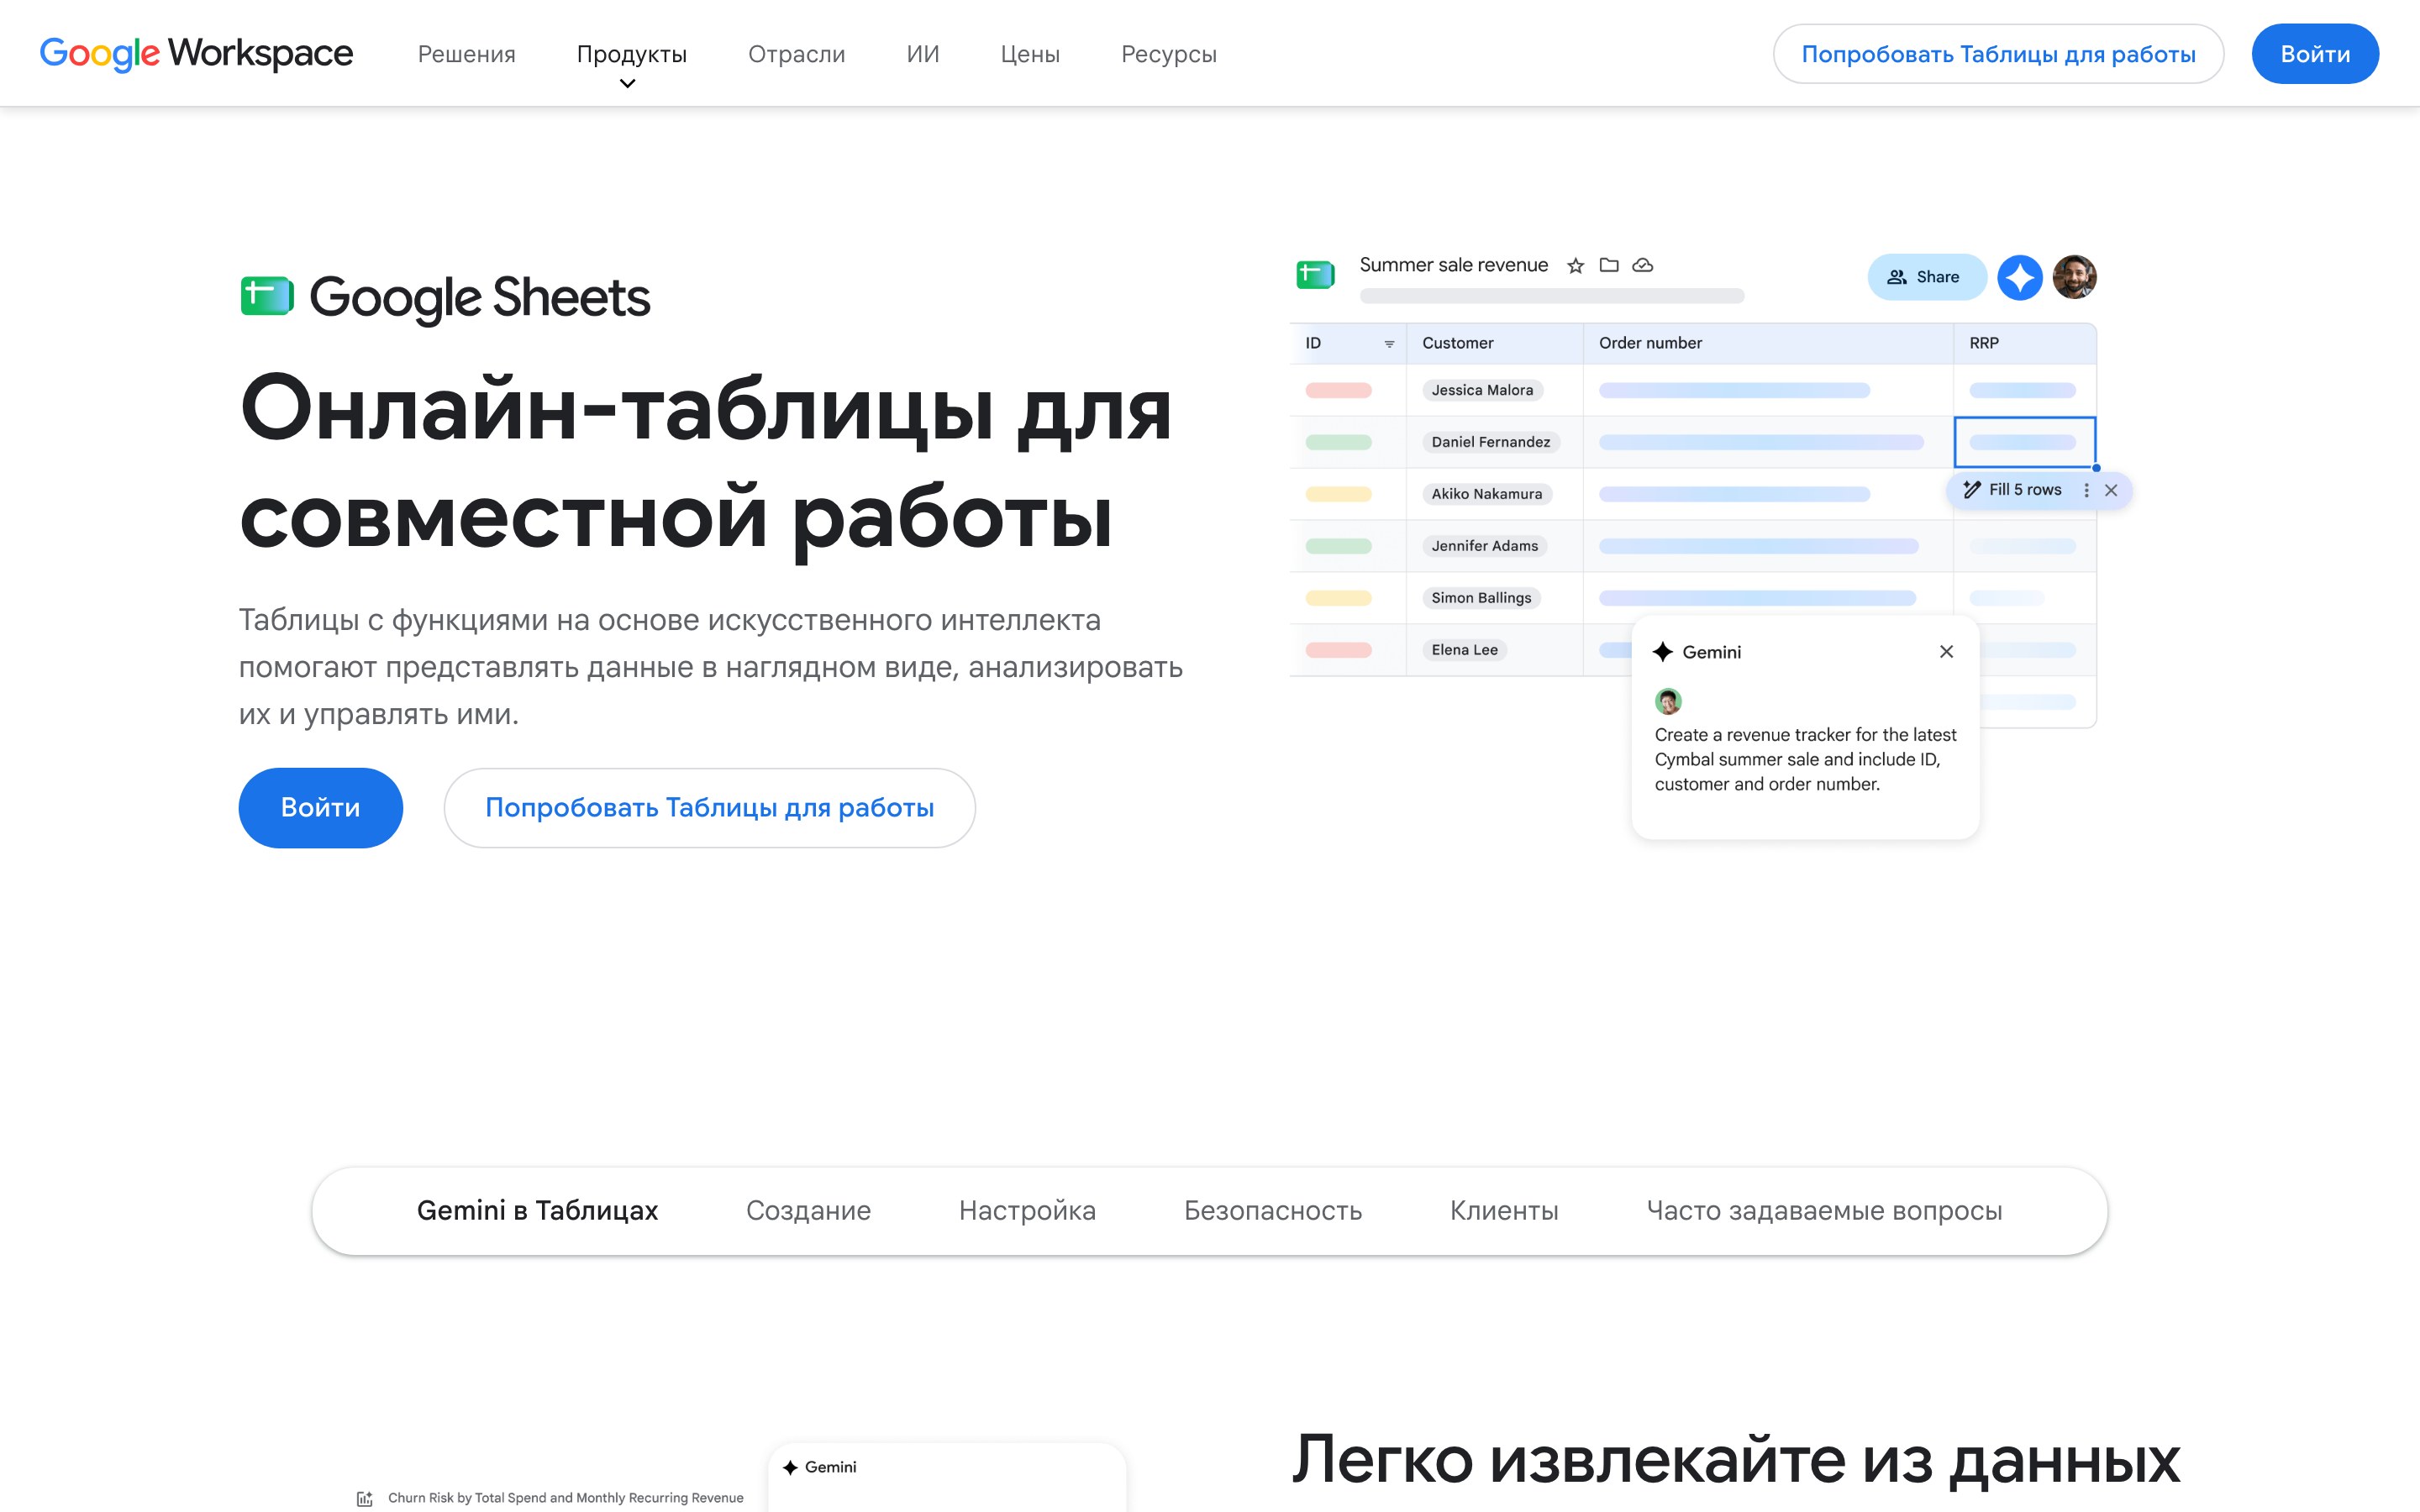Switch to the Создание tab
This screenshot has height=1512, width=2420.
click(x=808, y=1210)
